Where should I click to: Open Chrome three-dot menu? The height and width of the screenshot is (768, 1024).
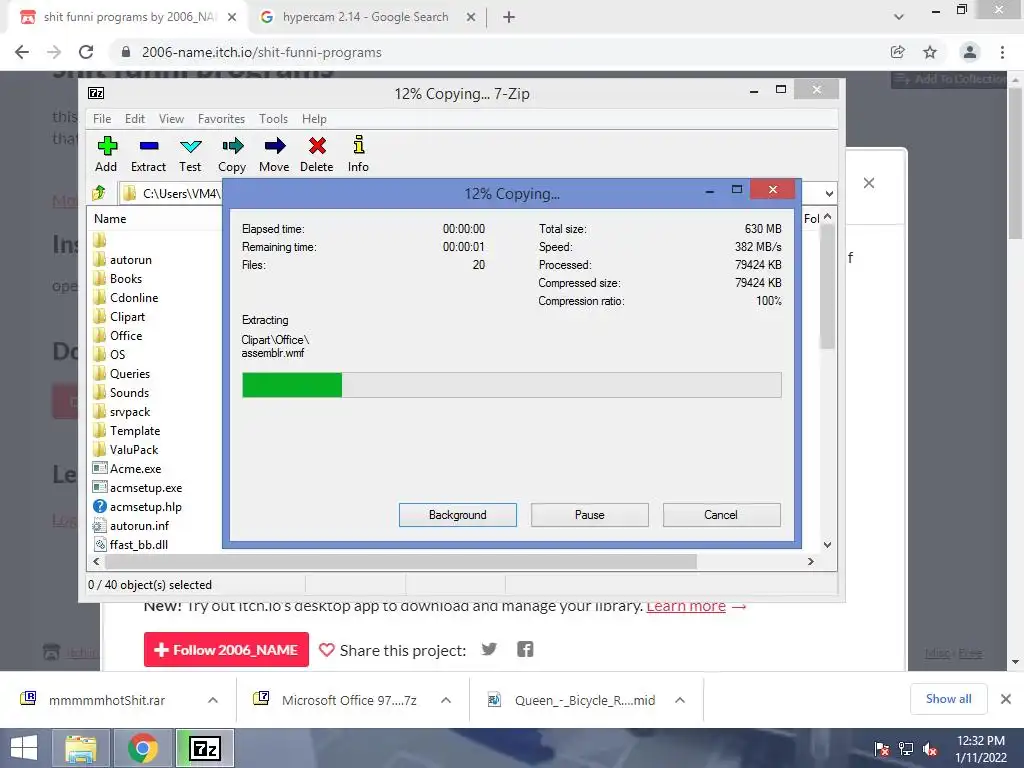(1002, 52)
